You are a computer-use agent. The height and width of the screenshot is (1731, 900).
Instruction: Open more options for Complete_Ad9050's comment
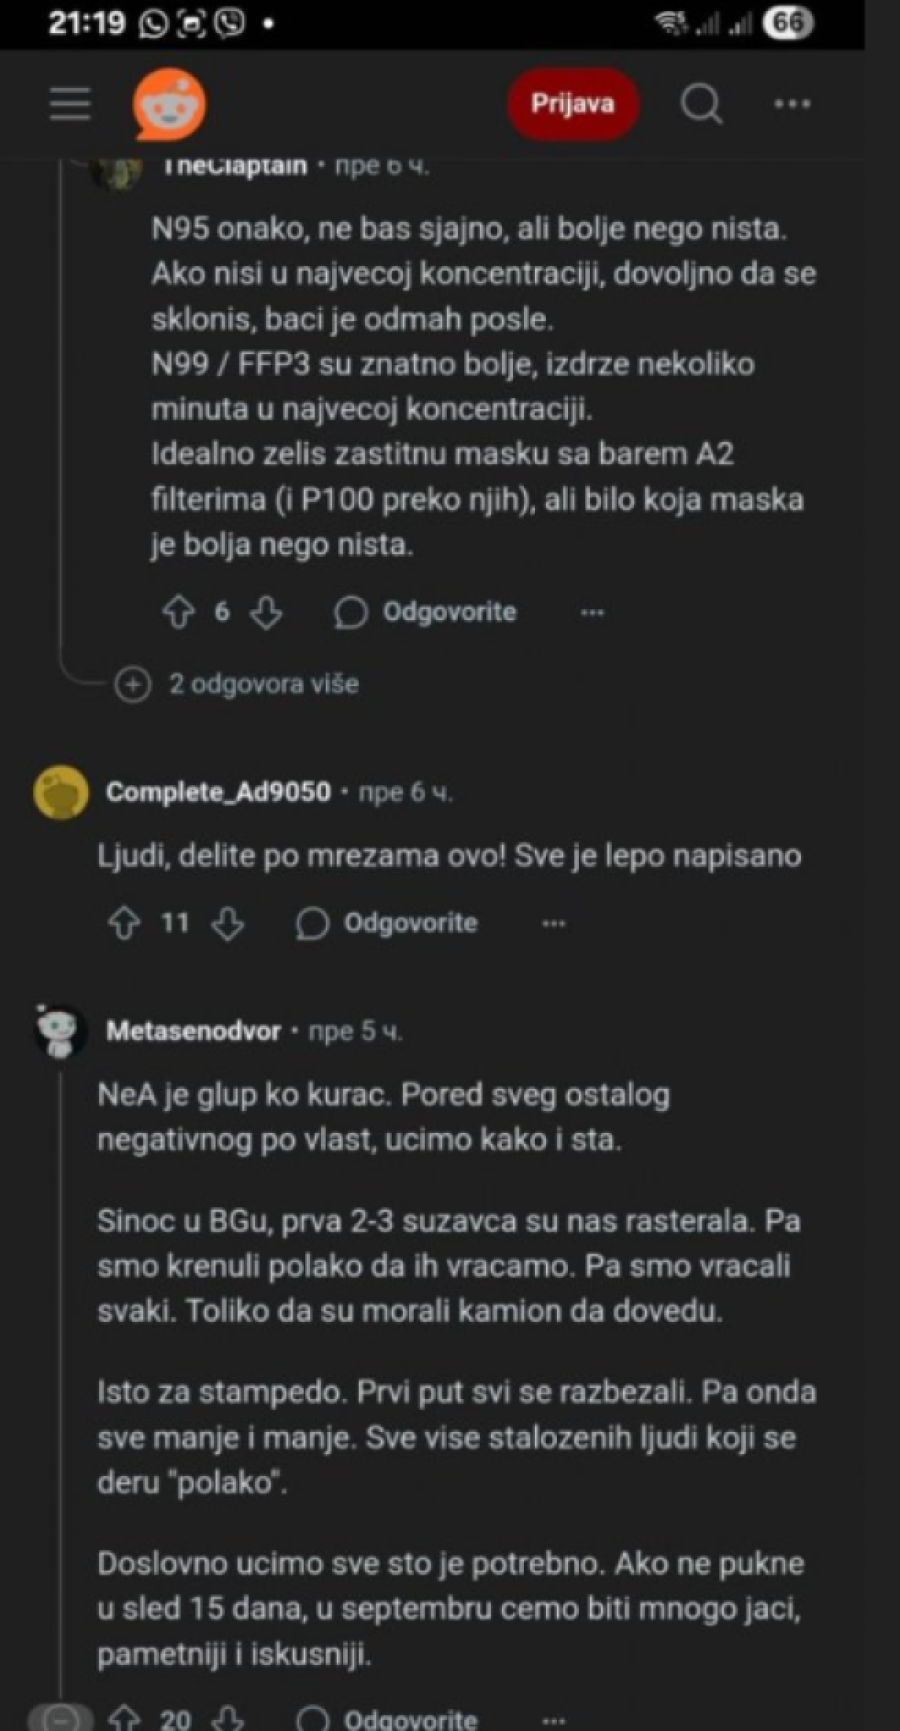[x=554, y=923]
